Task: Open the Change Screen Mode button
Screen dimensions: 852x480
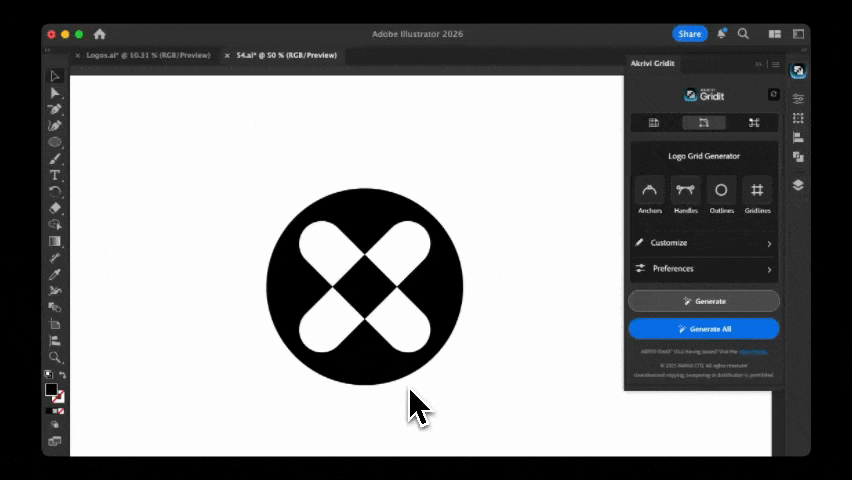Action: point(55,441)
